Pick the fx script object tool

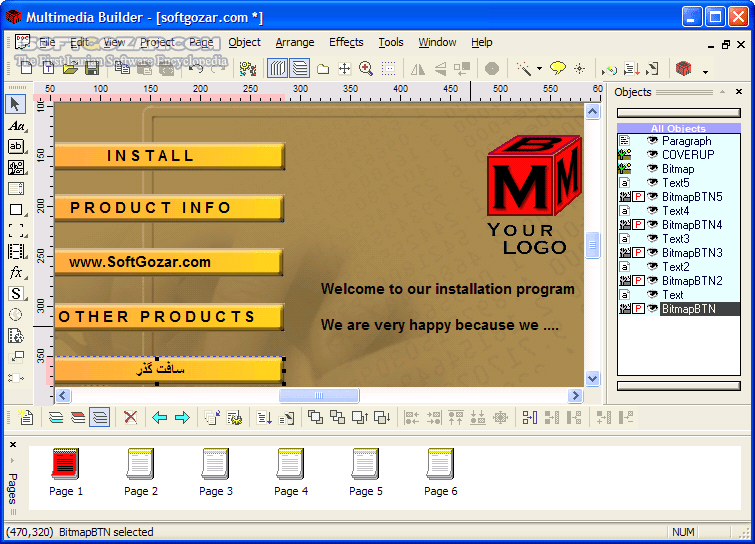pos(16,272)
